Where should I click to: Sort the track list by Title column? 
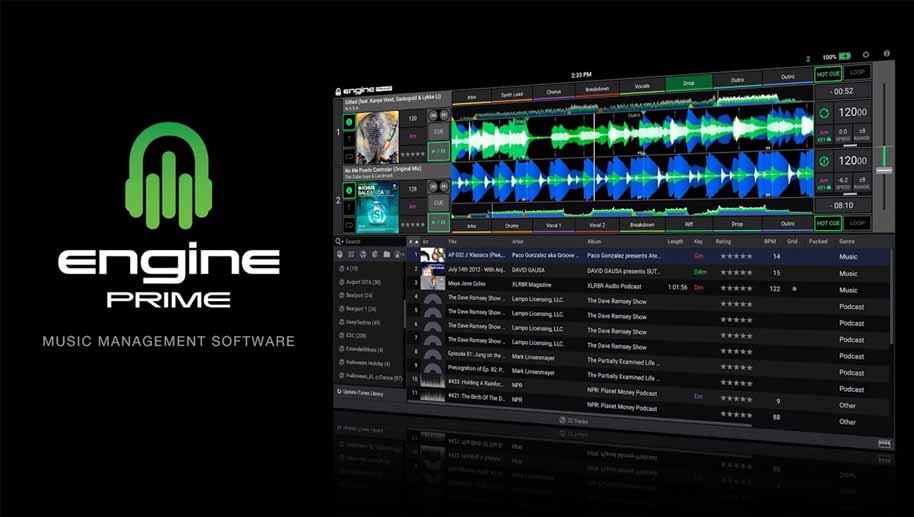[x=452, y=241]
